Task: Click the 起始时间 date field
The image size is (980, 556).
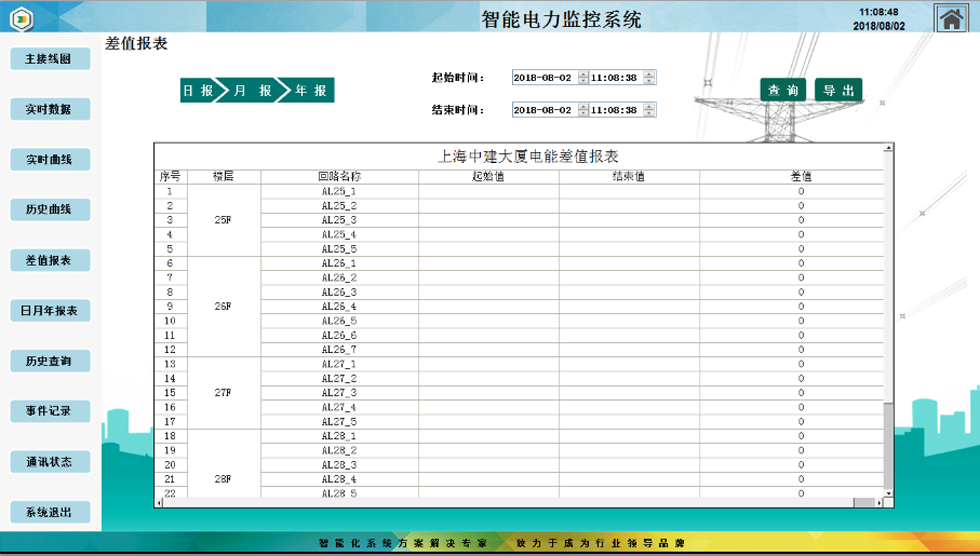Action: pos(543,78)
